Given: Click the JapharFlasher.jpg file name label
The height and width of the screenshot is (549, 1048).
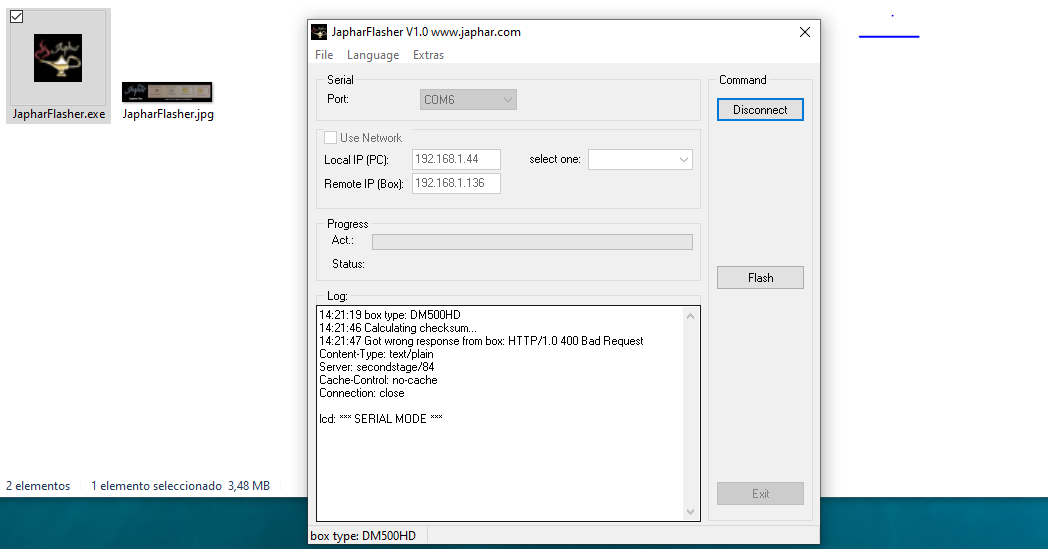Looking at the screenshot, I should (x=168, y=114).
